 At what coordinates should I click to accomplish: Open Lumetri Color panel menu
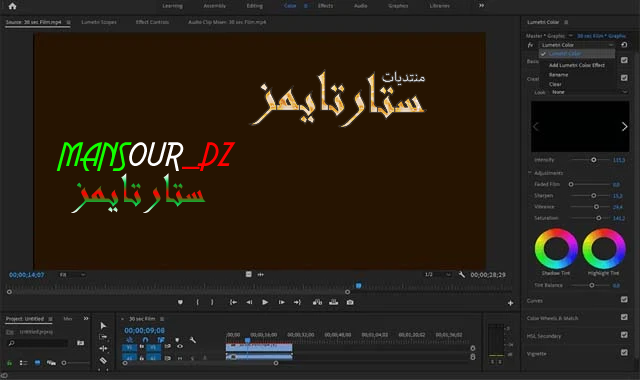pyautogui.click(x=566, y=22)
